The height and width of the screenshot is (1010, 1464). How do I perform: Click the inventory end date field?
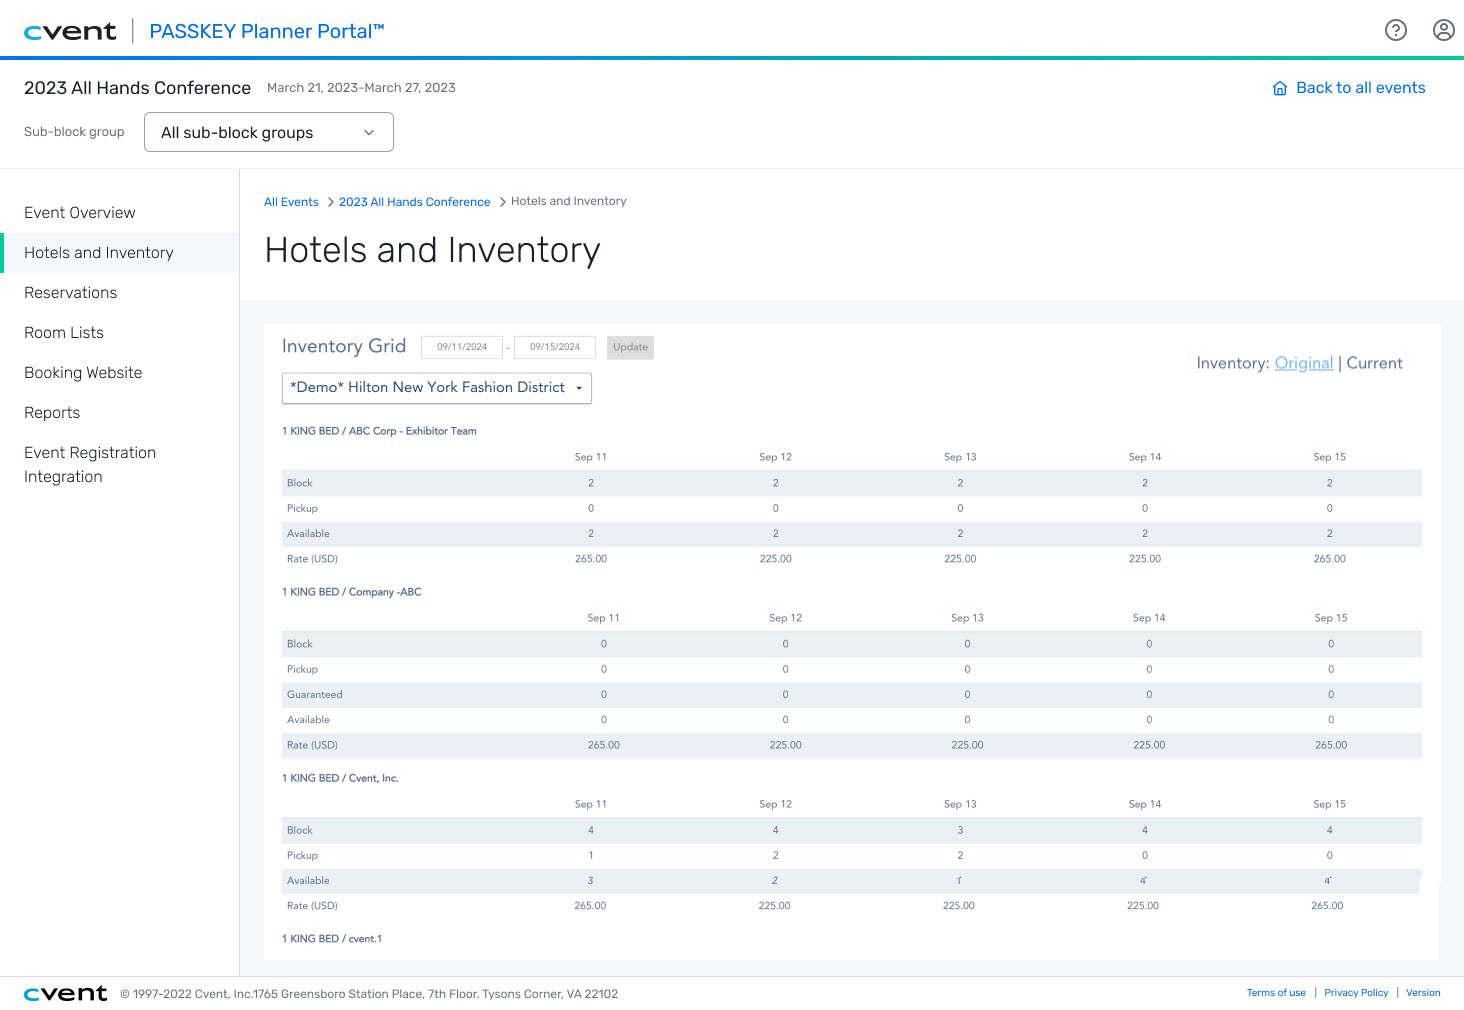555,347
